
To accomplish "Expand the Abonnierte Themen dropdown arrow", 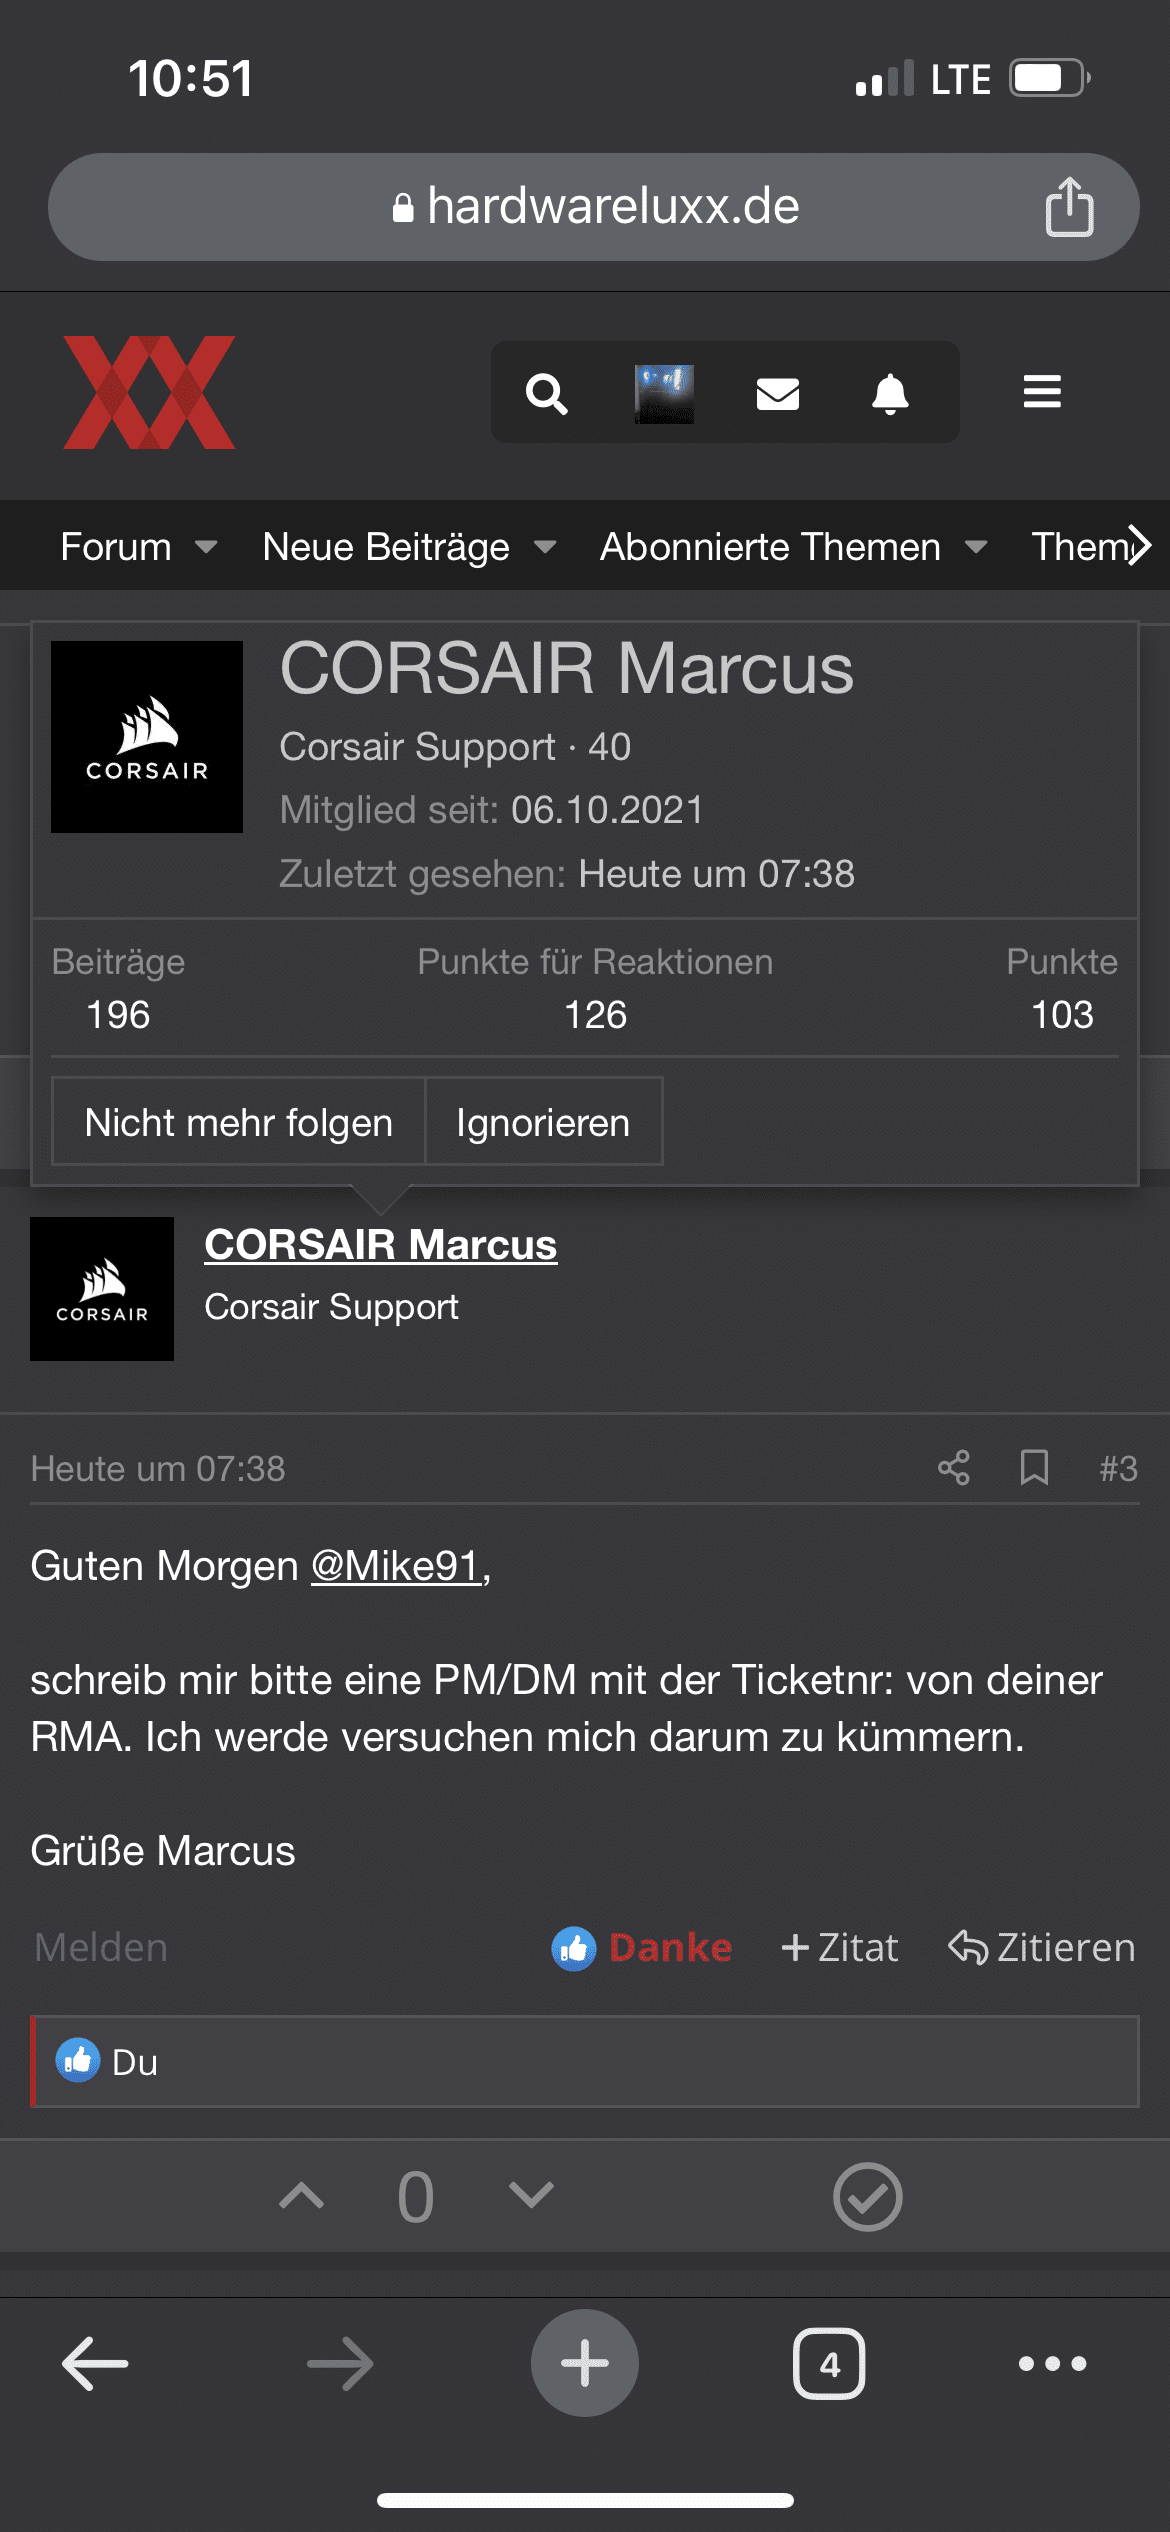I will point(976,547).
